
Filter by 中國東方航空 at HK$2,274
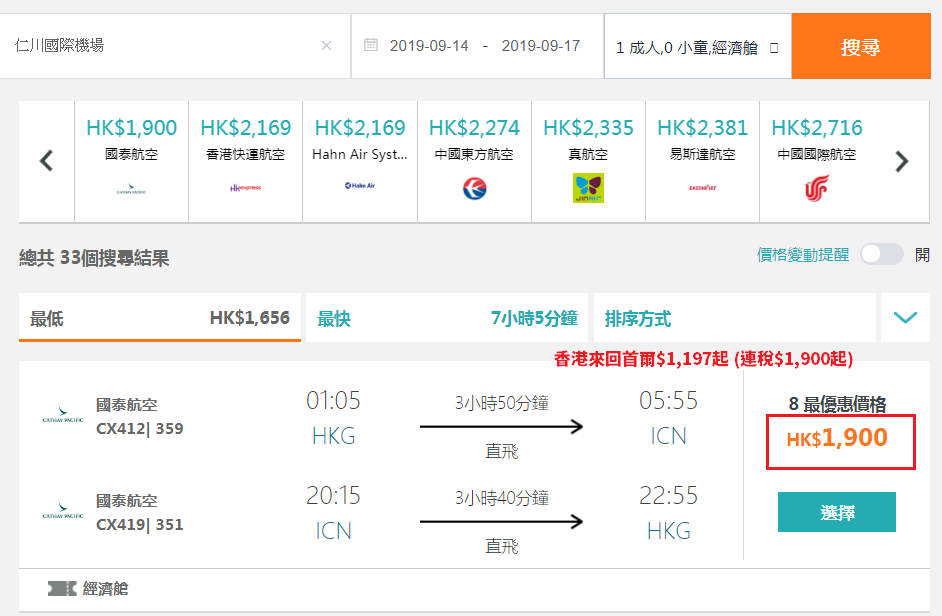click(475, 161)
